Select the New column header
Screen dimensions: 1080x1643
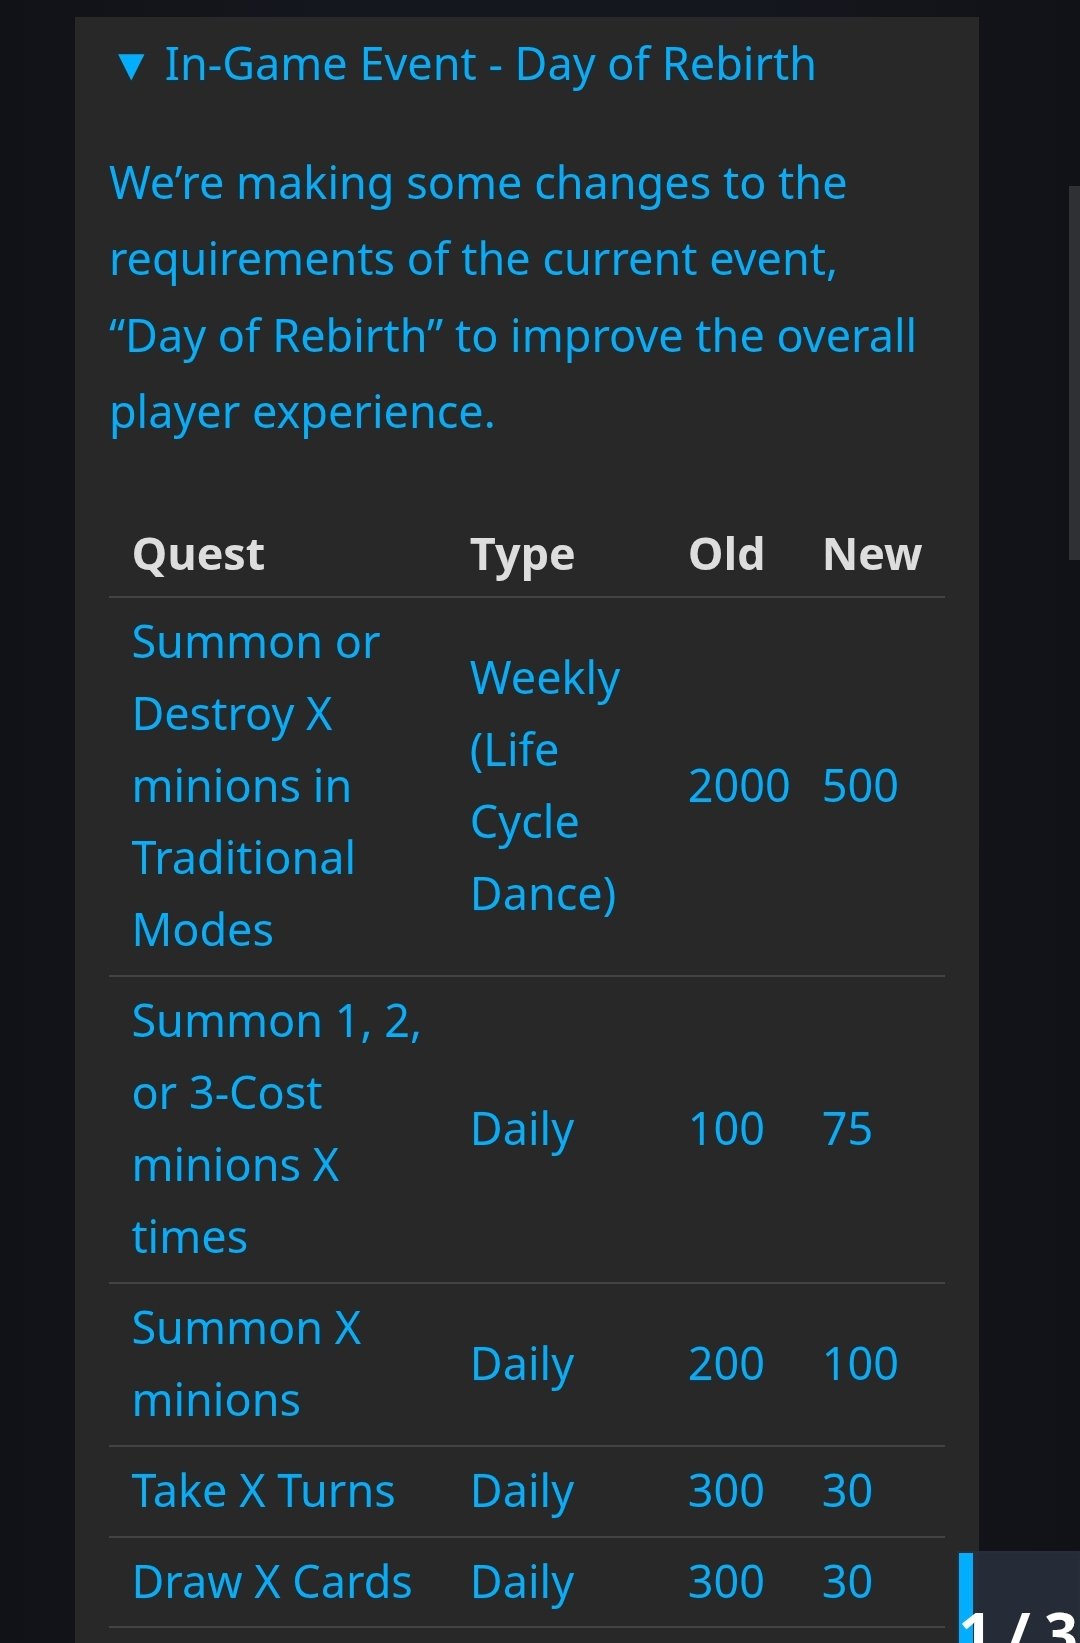pos(872,554)
